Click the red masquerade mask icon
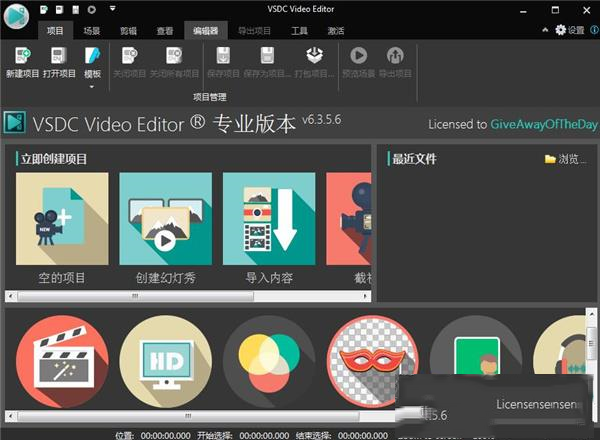Image resolution: width=600 pixels, height=440 pixels. tap(372, 362)
